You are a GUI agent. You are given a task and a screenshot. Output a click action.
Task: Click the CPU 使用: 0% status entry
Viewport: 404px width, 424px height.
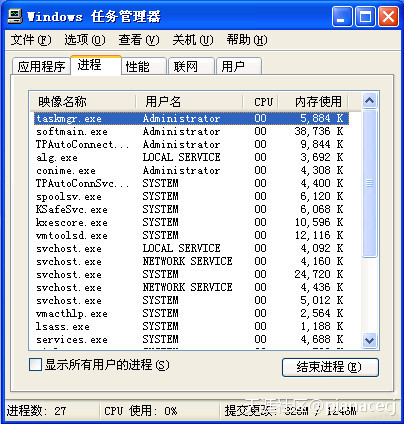[x=141, y=411]
